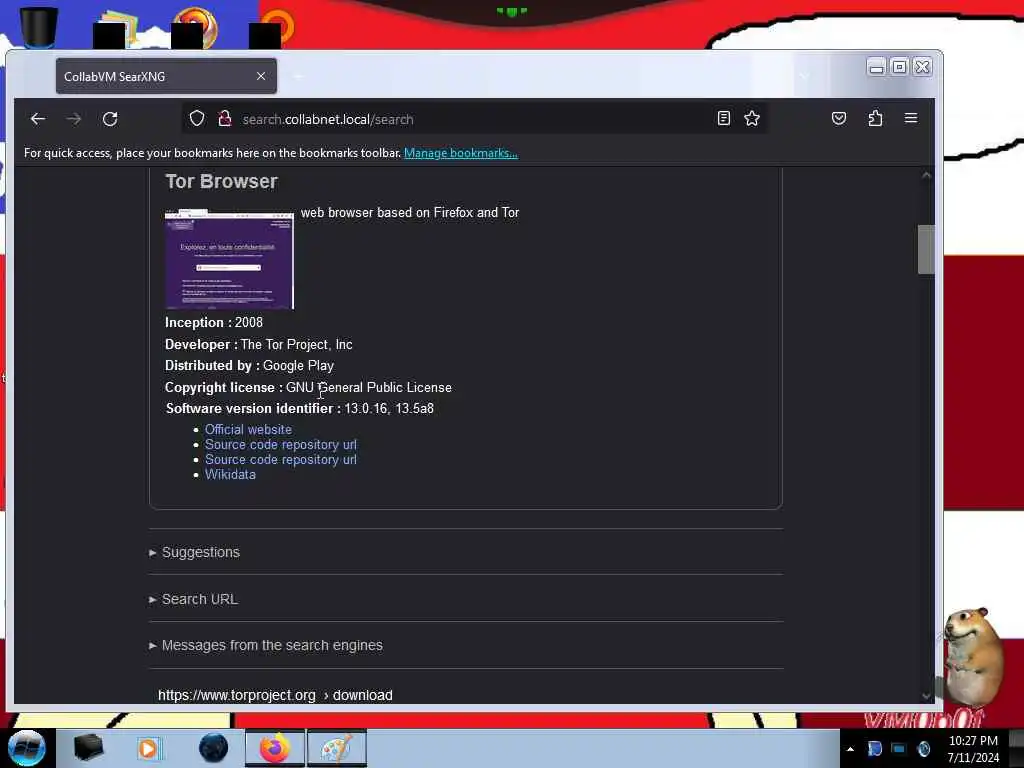This screenshot has height=768, width=1024.
Task: Show hidden system tray icons
Action: [850, 749]
